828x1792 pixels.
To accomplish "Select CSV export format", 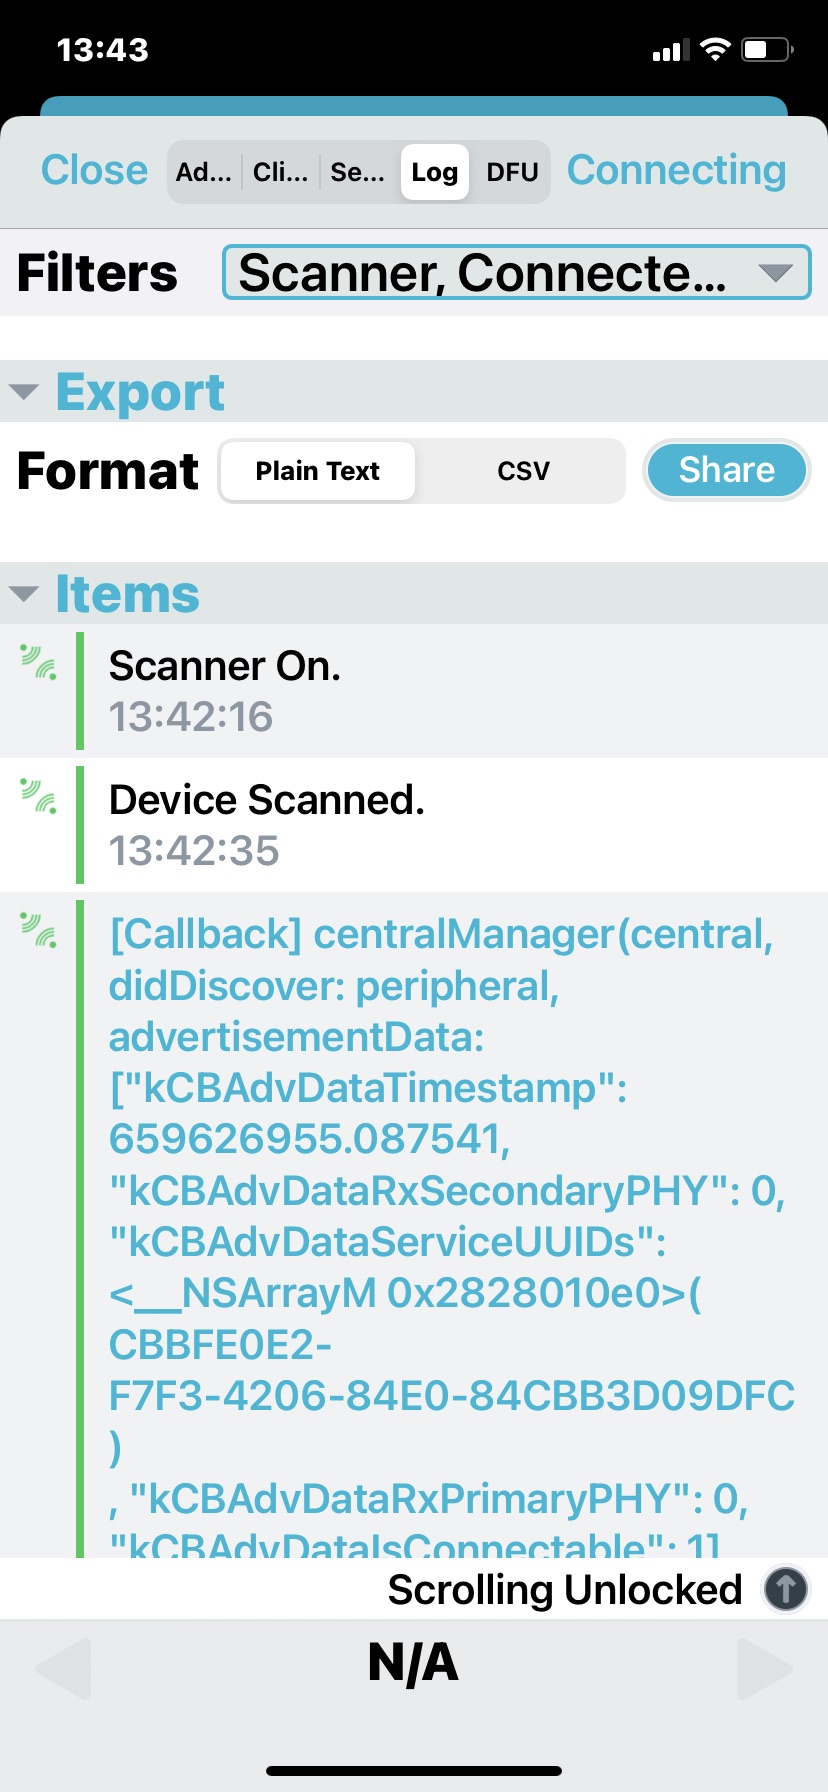I will (523, 471).
